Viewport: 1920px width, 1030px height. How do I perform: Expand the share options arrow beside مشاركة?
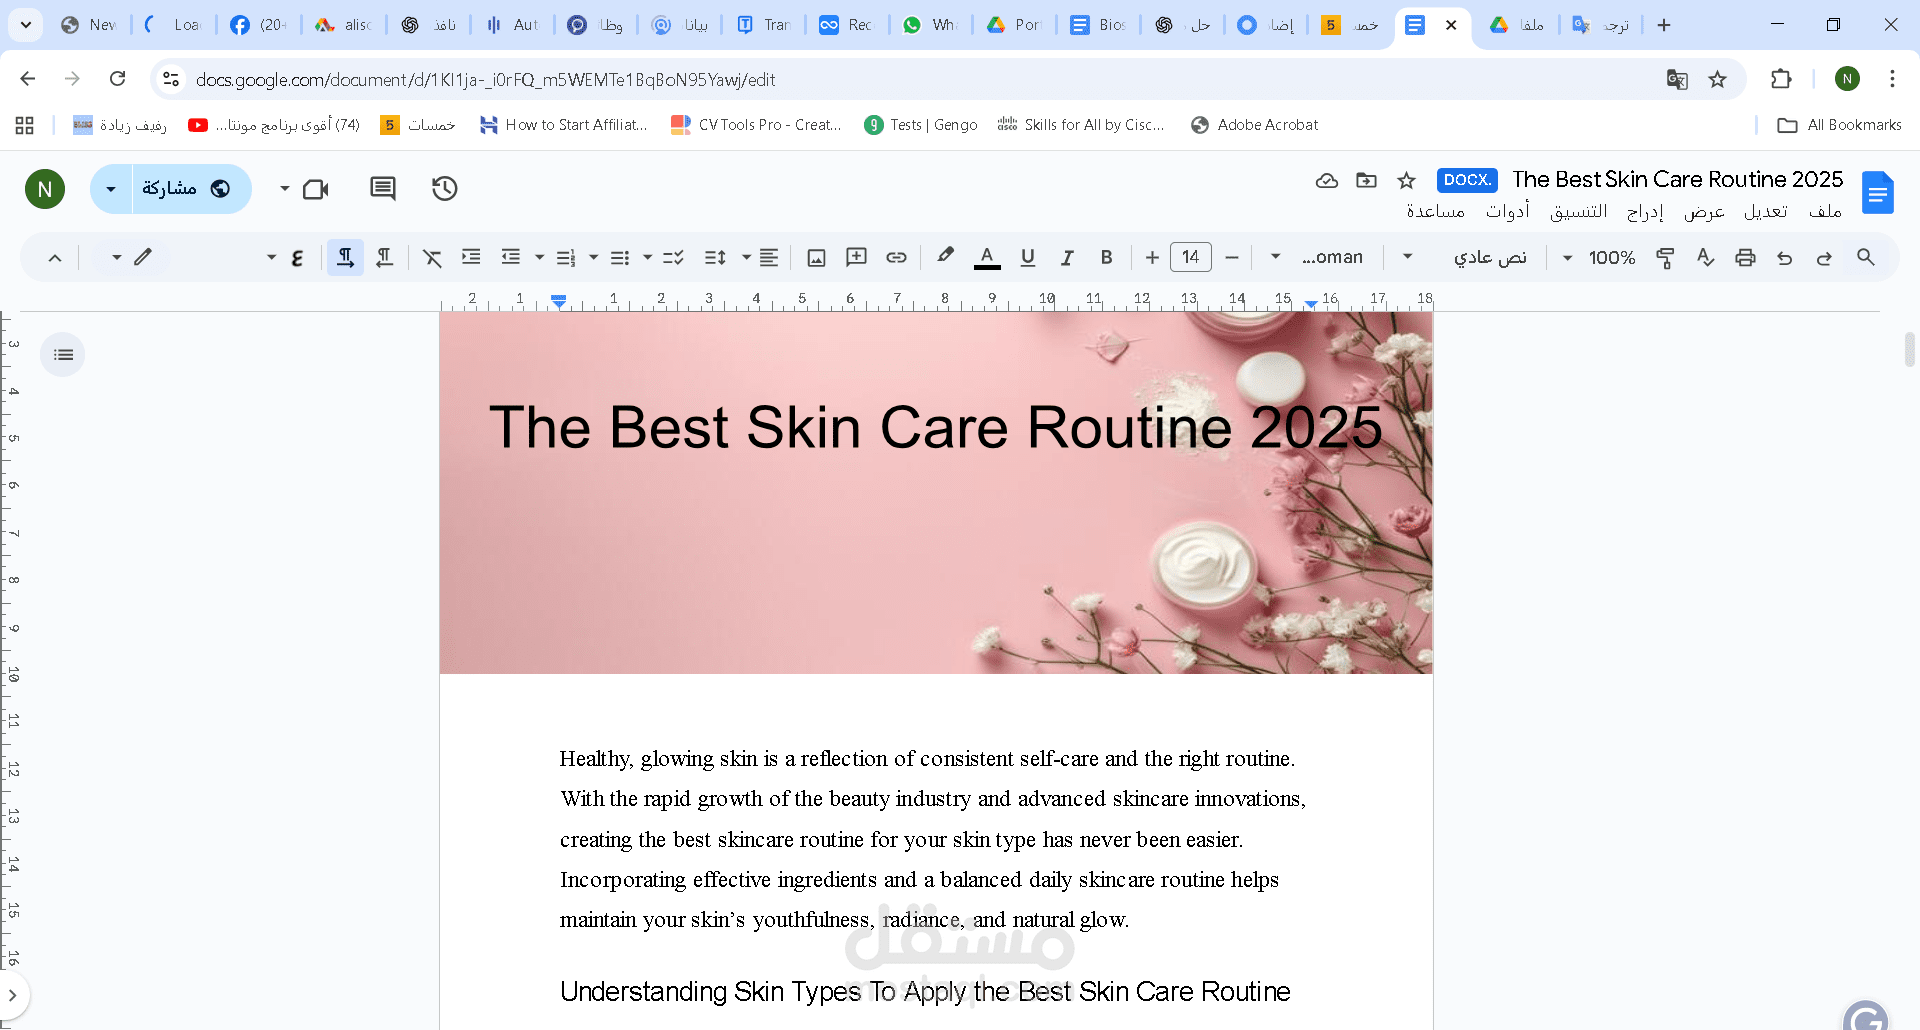click(111, 189)
